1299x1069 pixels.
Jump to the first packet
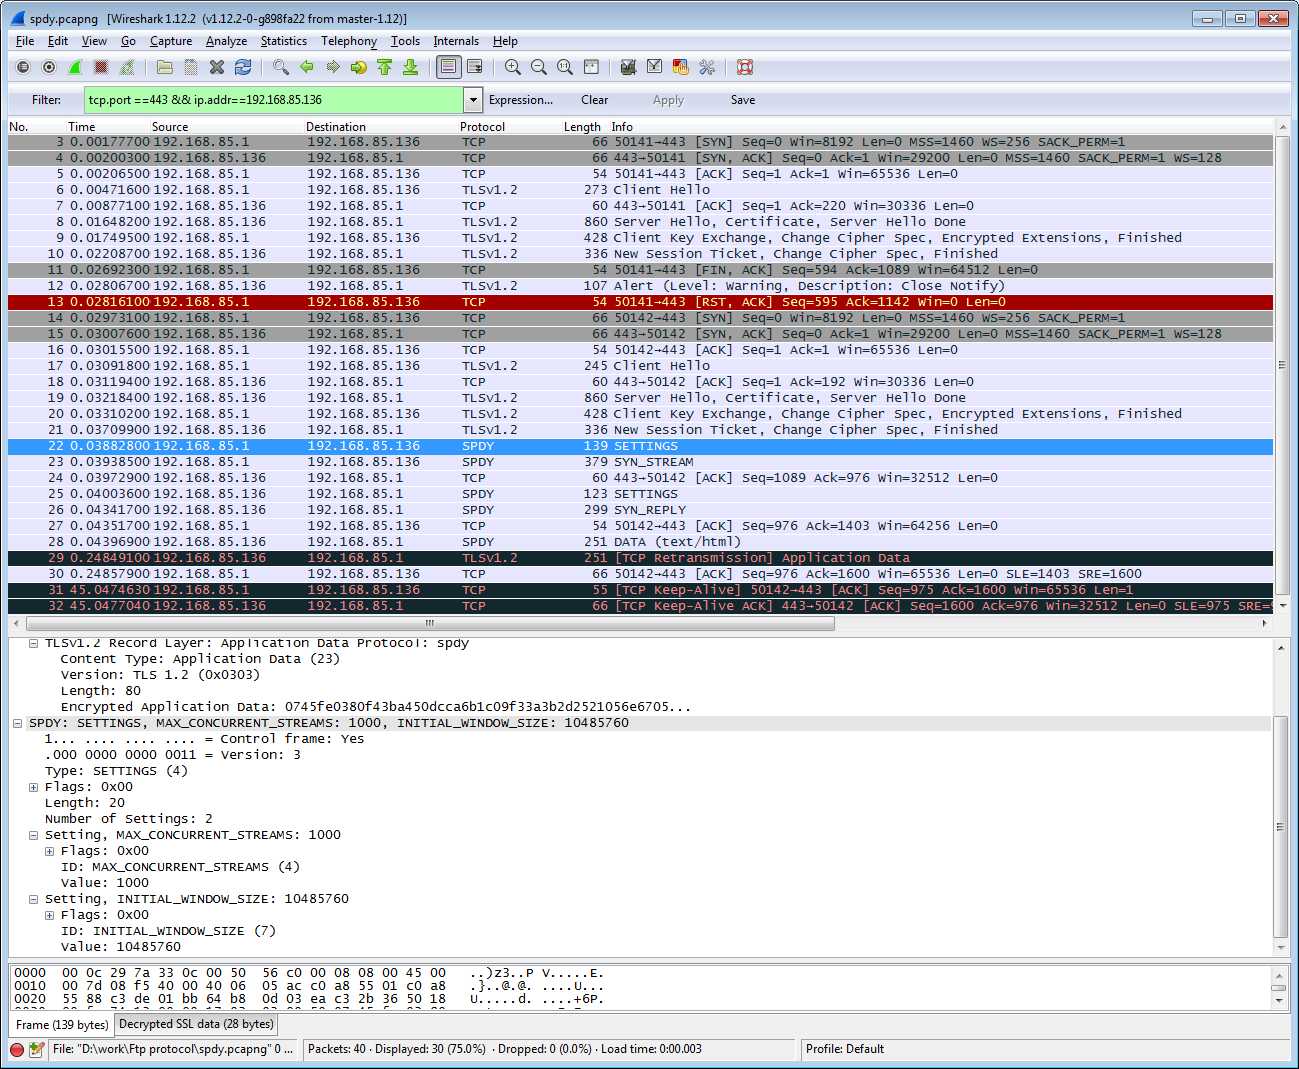[x=385, y=67]
